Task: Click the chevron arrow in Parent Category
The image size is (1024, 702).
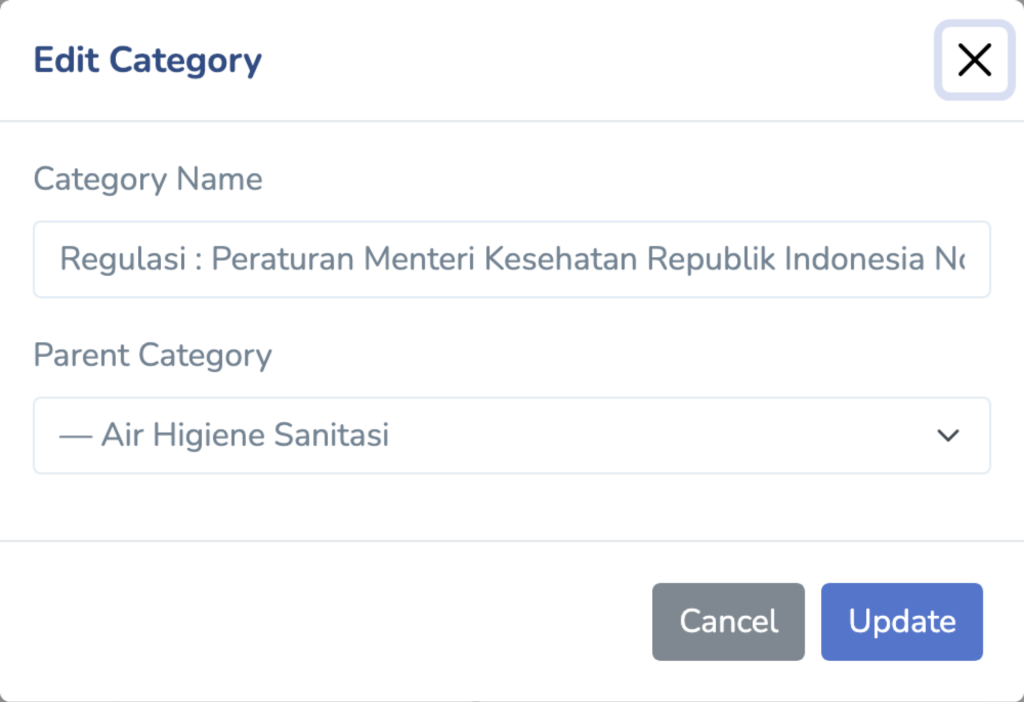Action: (x=947, y=436)
